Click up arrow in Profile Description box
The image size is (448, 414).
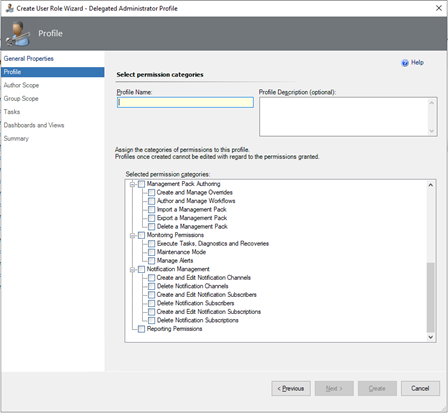click(432, 103)
